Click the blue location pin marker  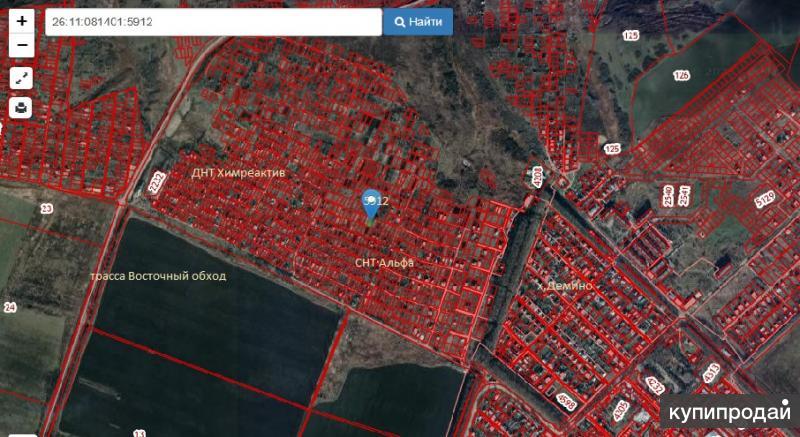371,203
